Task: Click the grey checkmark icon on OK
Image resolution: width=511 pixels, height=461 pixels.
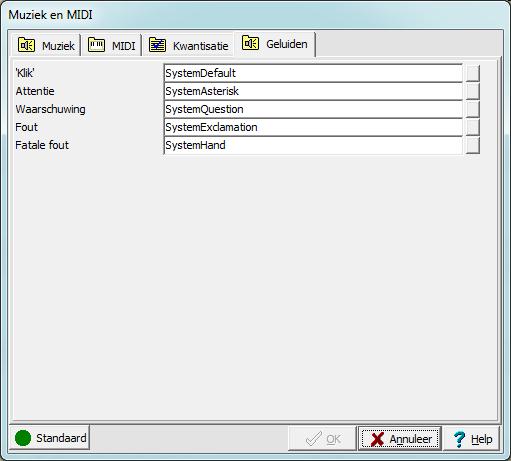Action: [x=313, y=439]
